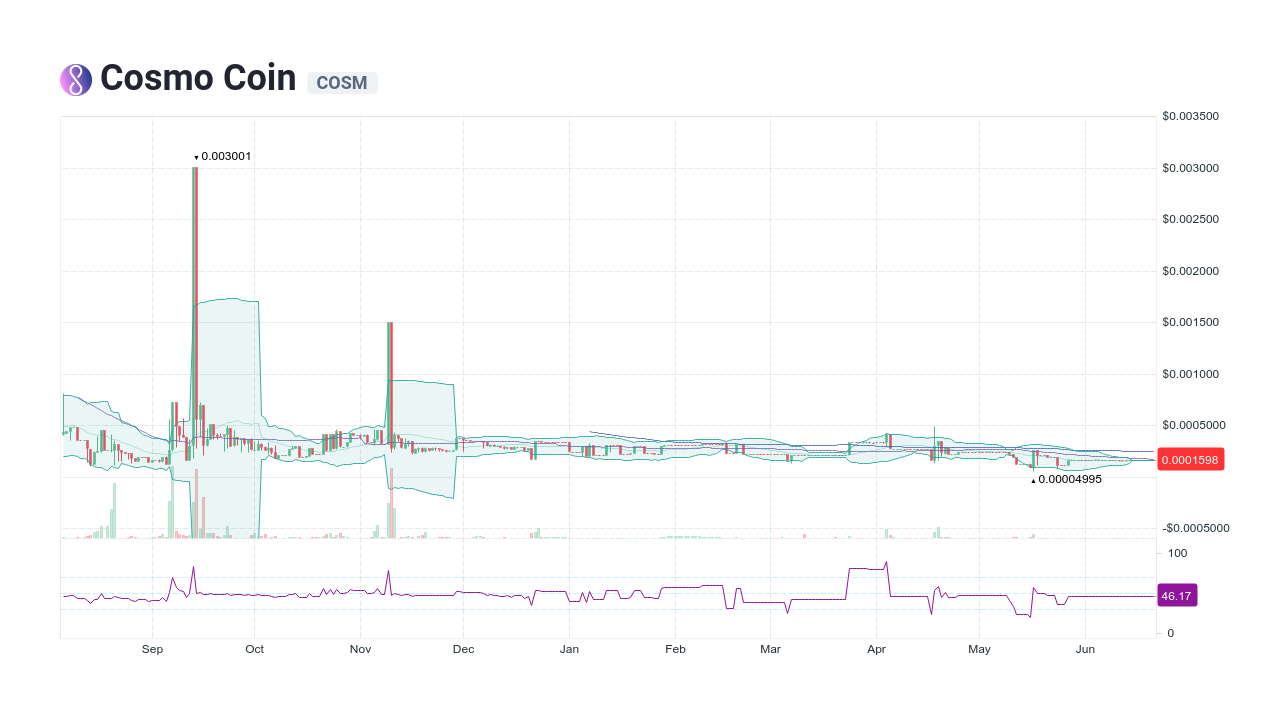Image resolution: width=1280 pixels, height=720 pixels.
Task: Click the $0.003500 price axis label
Action: (1188, 116)
